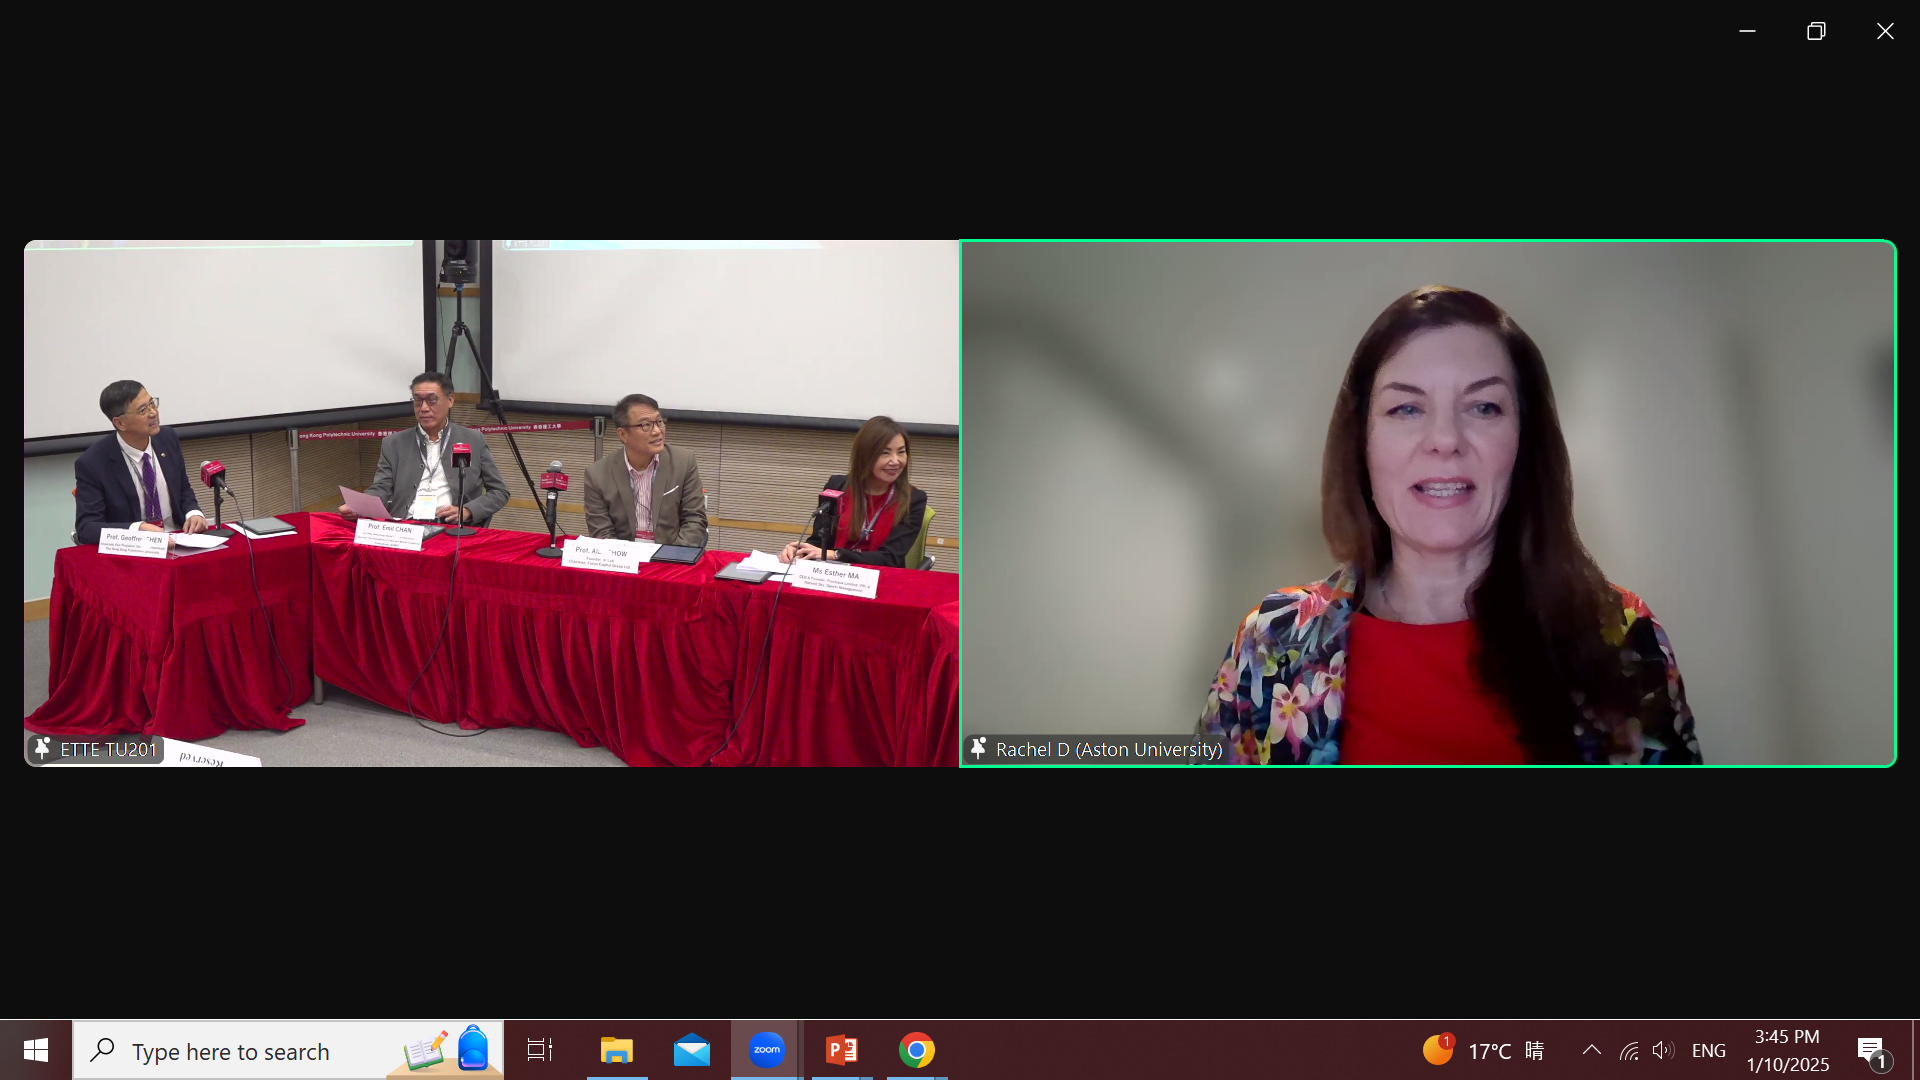
Task: Open the notification center icon
Action: pos(1872,1050)
